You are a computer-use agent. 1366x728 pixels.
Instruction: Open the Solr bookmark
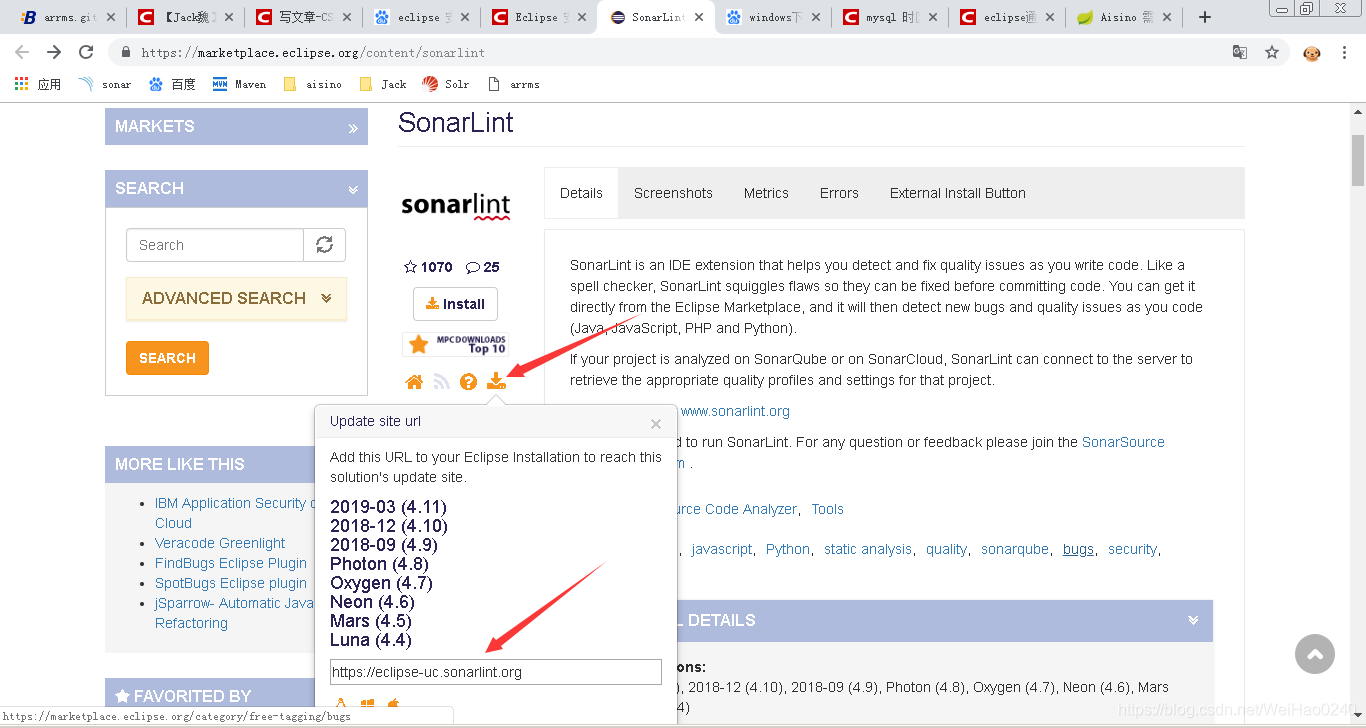445,84
